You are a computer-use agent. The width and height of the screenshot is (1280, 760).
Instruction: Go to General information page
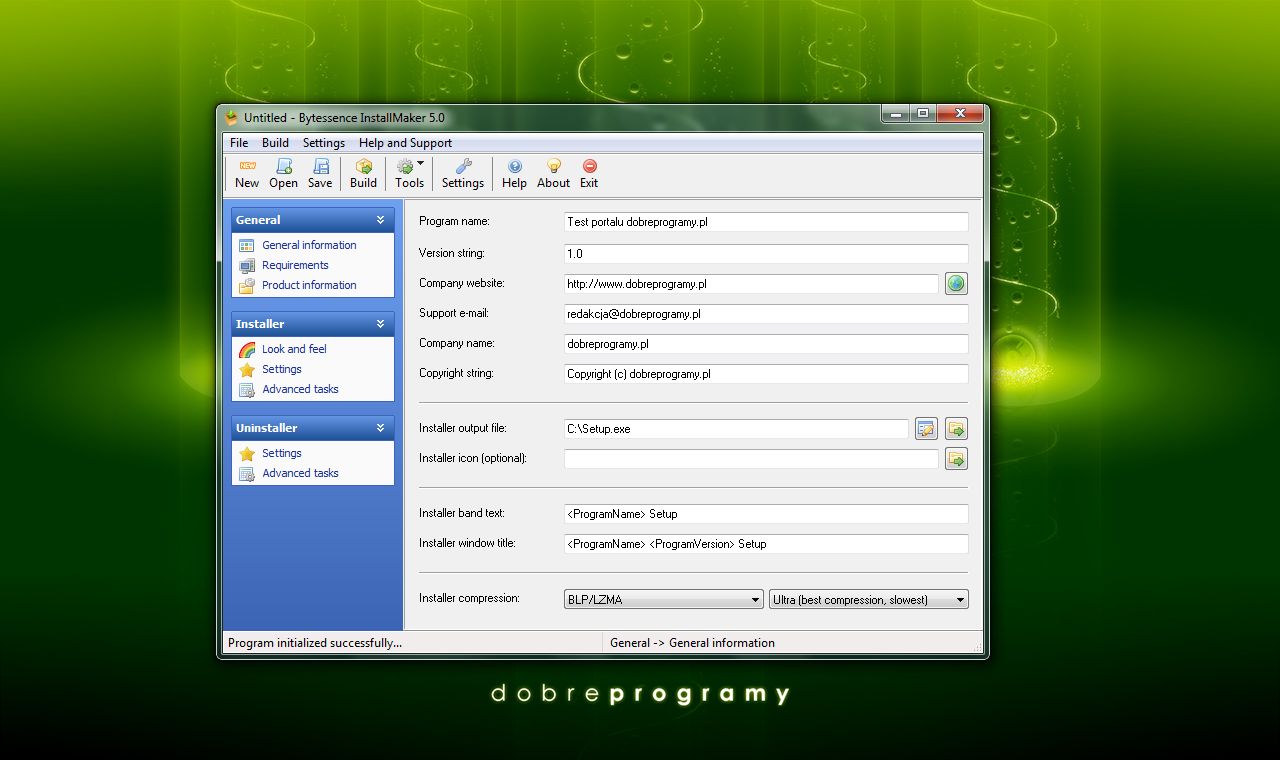pyautogui.click(x=309, y=245)
